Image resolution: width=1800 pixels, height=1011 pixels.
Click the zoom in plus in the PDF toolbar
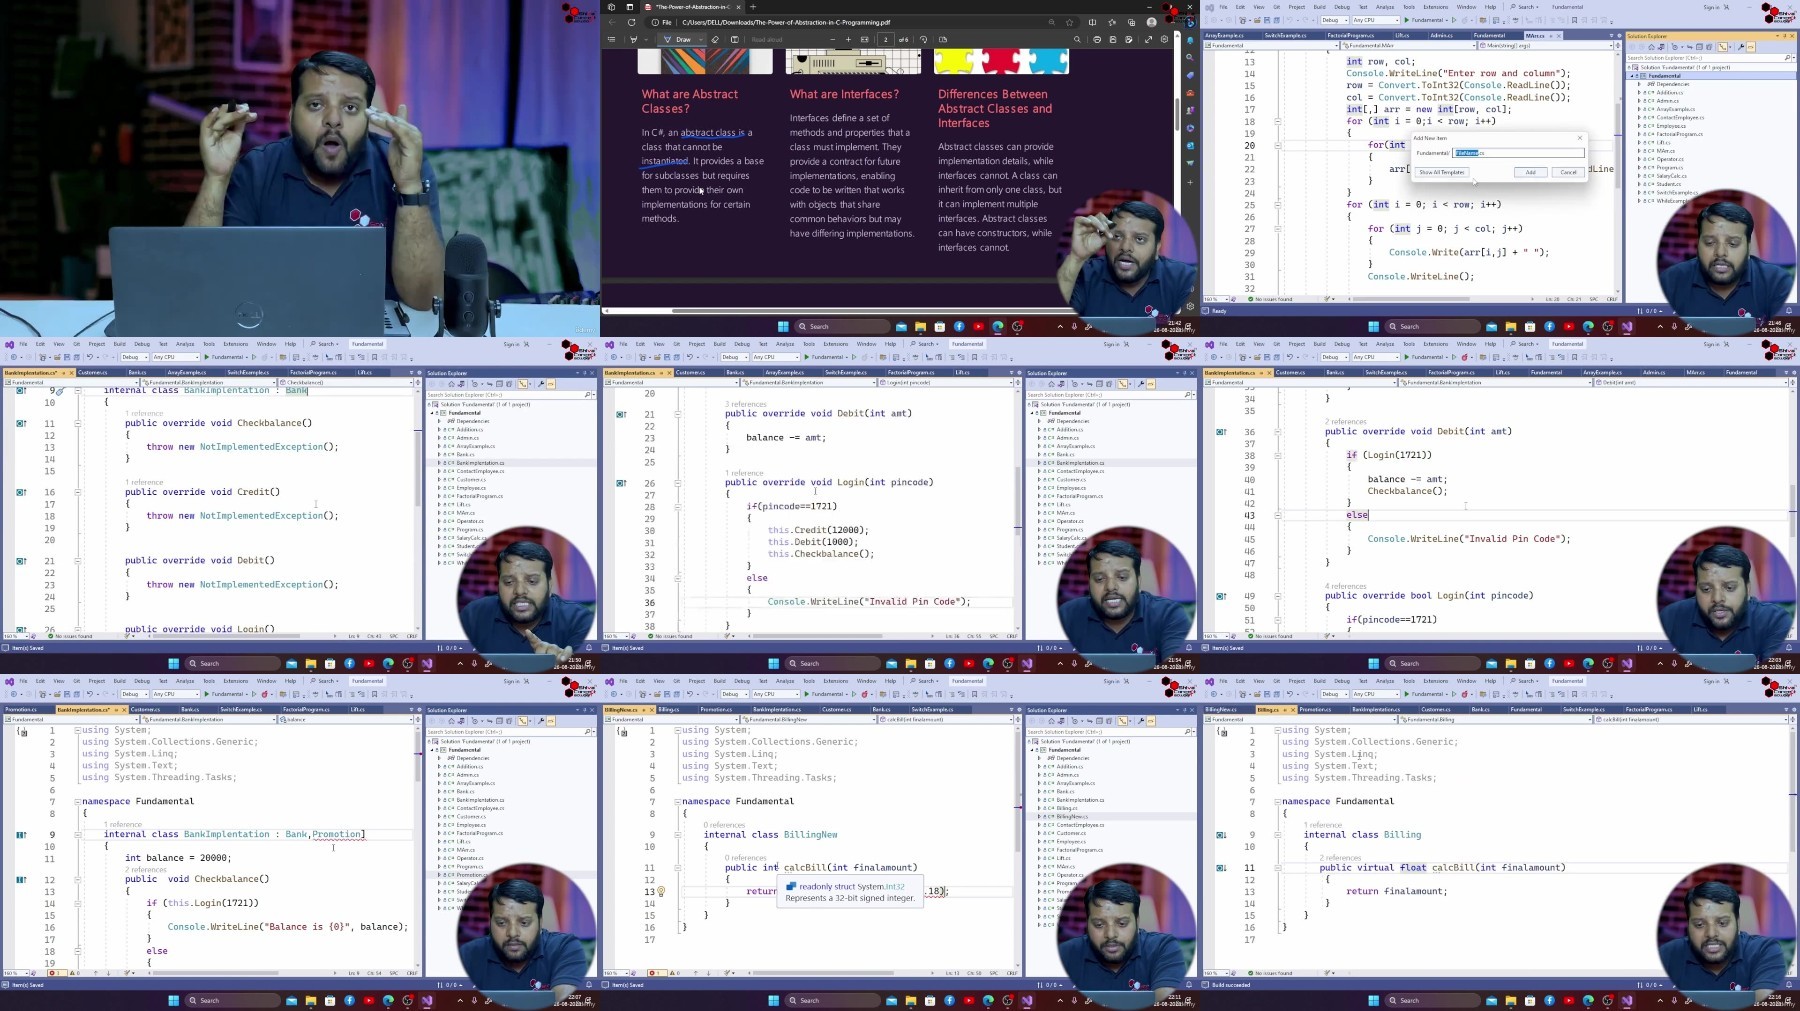[x=848, y=40]
